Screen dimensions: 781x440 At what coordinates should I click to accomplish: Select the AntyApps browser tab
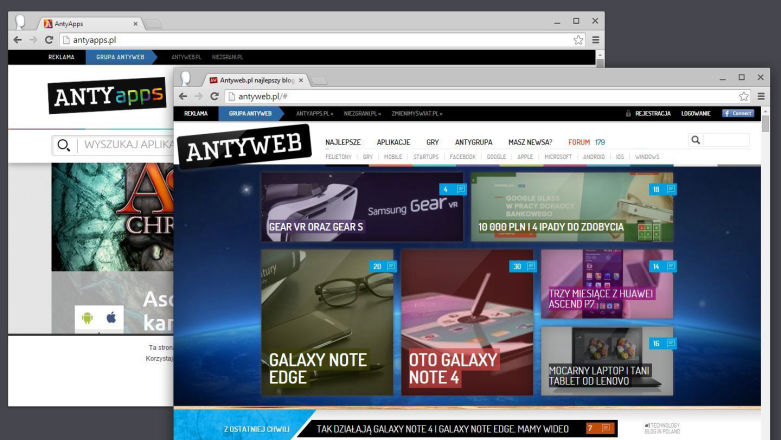90,23
